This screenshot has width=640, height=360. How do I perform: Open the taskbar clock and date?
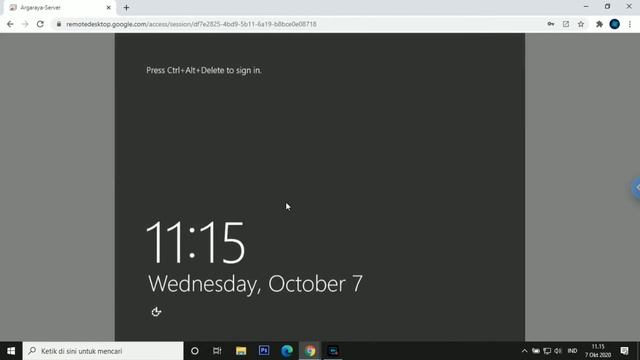[598, 351]
